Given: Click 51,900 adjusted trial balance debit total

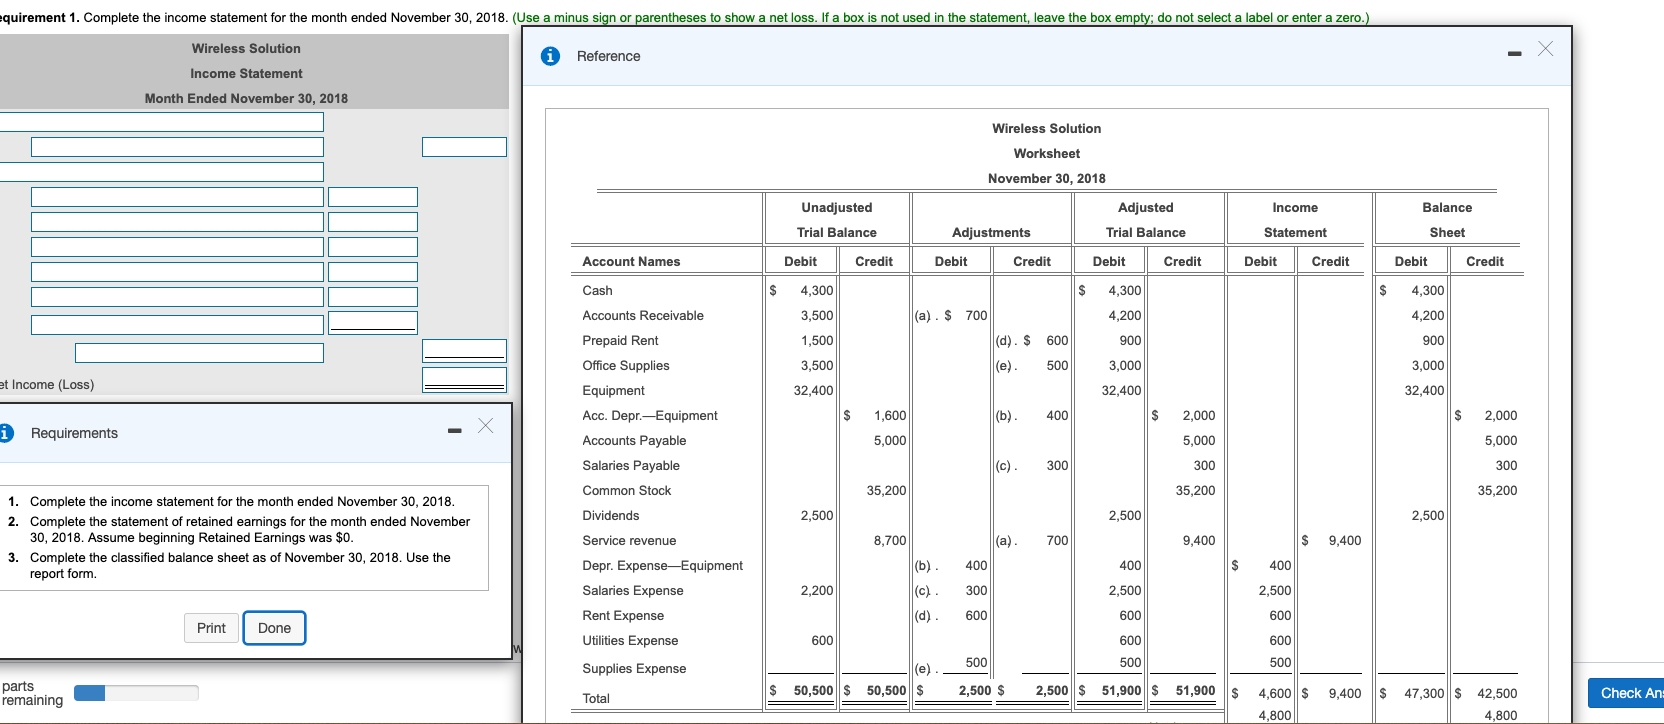Looking at the screenshot, I should click(x=1121, y=691).
